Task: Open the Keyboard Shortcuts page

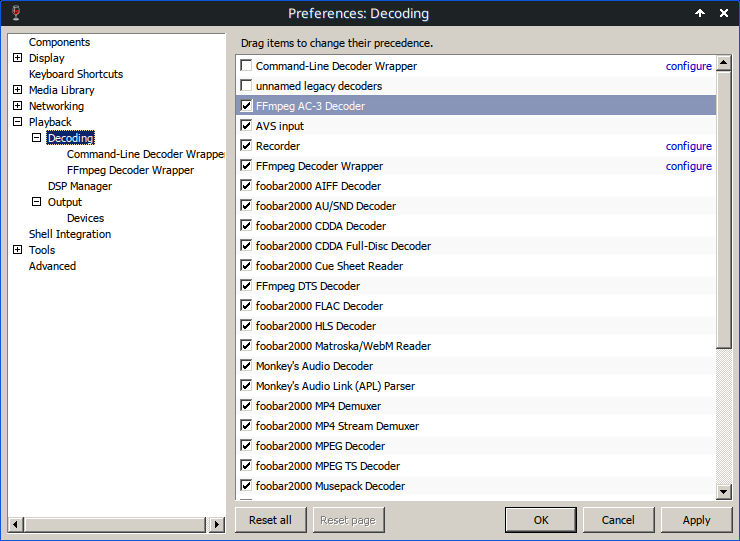Action: coord(76,74)
